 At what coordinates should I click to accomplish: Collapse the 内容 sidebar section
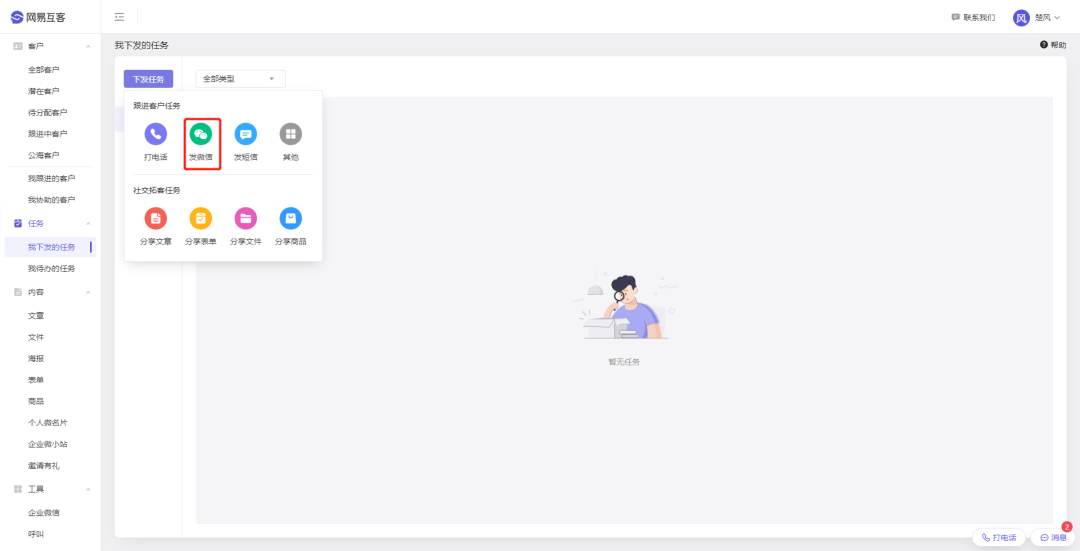(88, 292)
